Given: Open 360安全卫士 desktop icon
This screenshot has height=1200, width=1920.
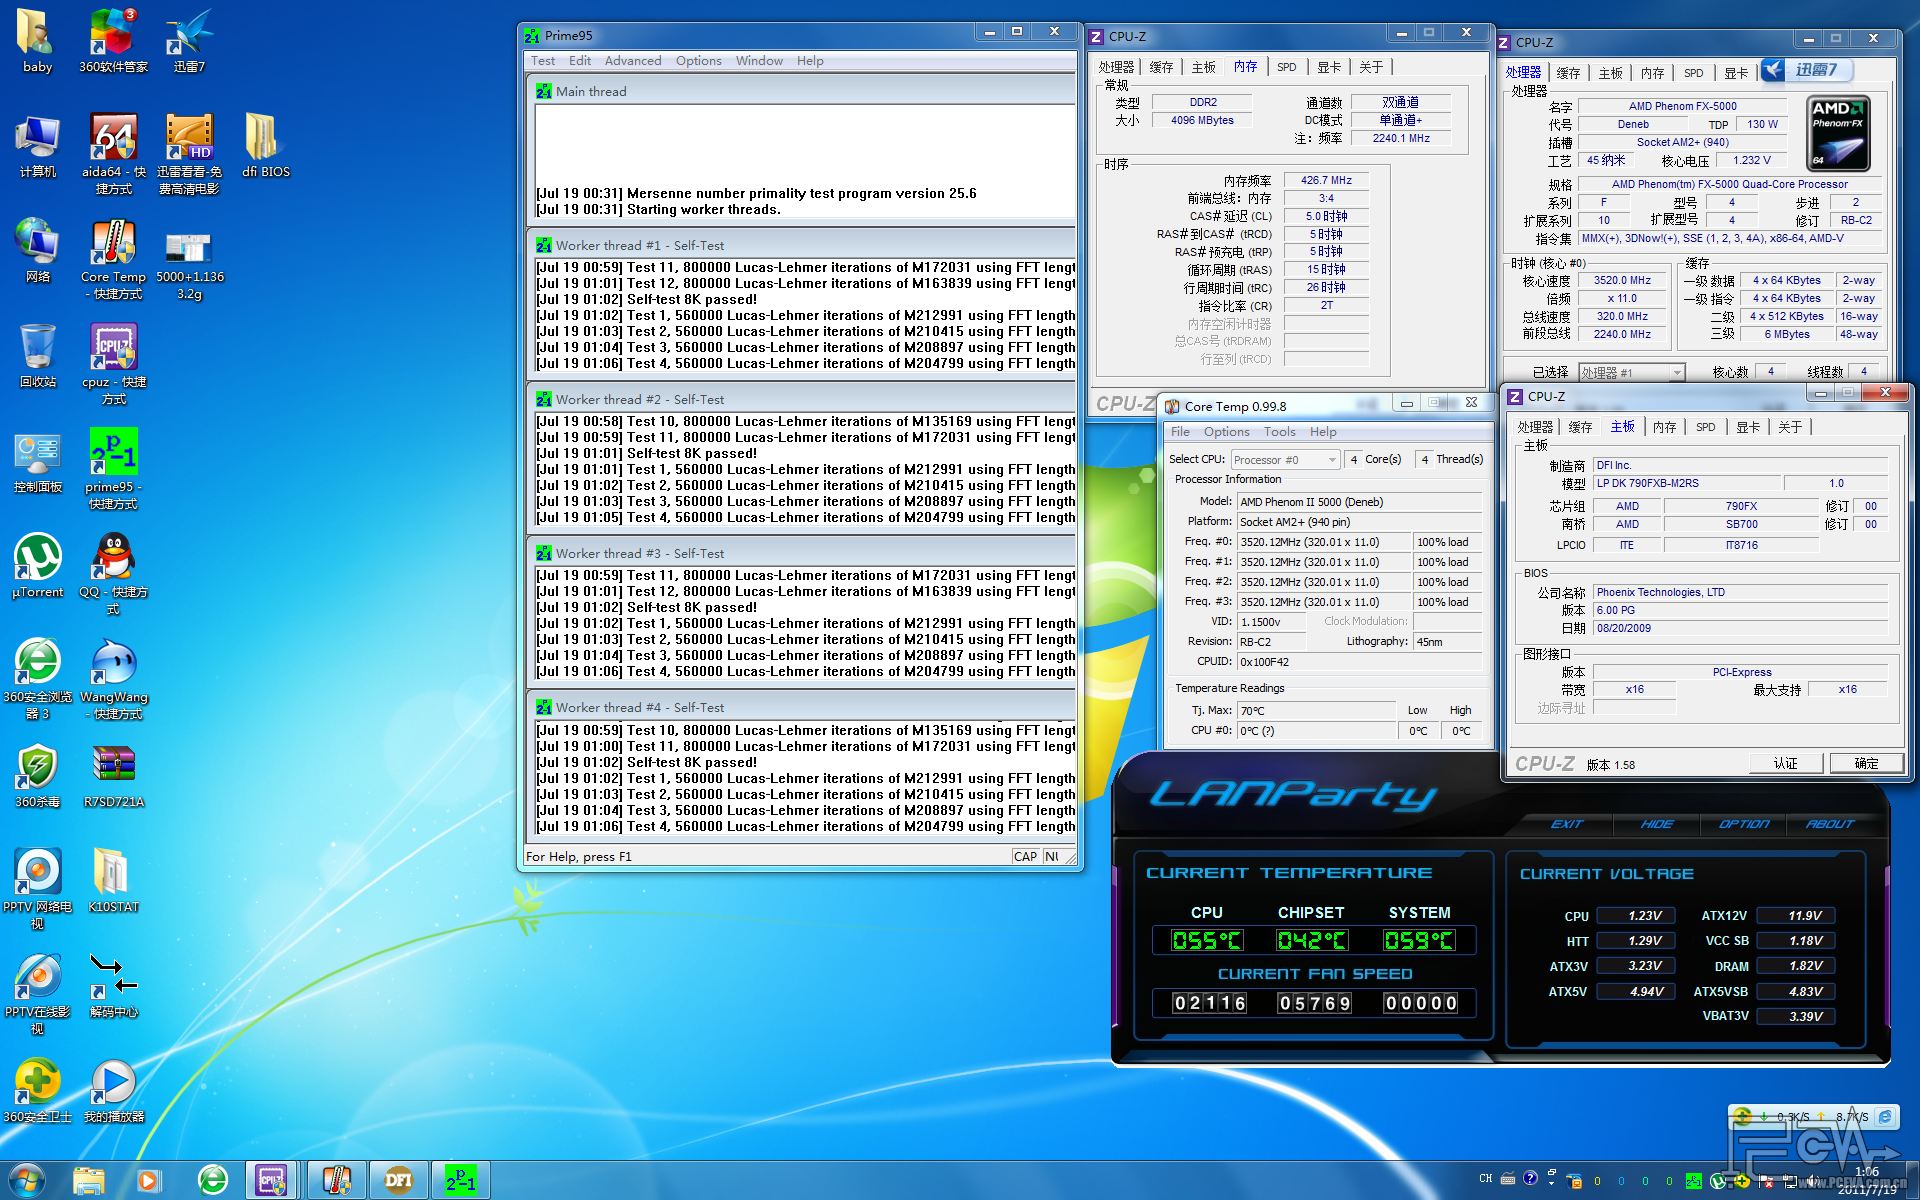Looking at the screenshot, I should (37, 1091).
